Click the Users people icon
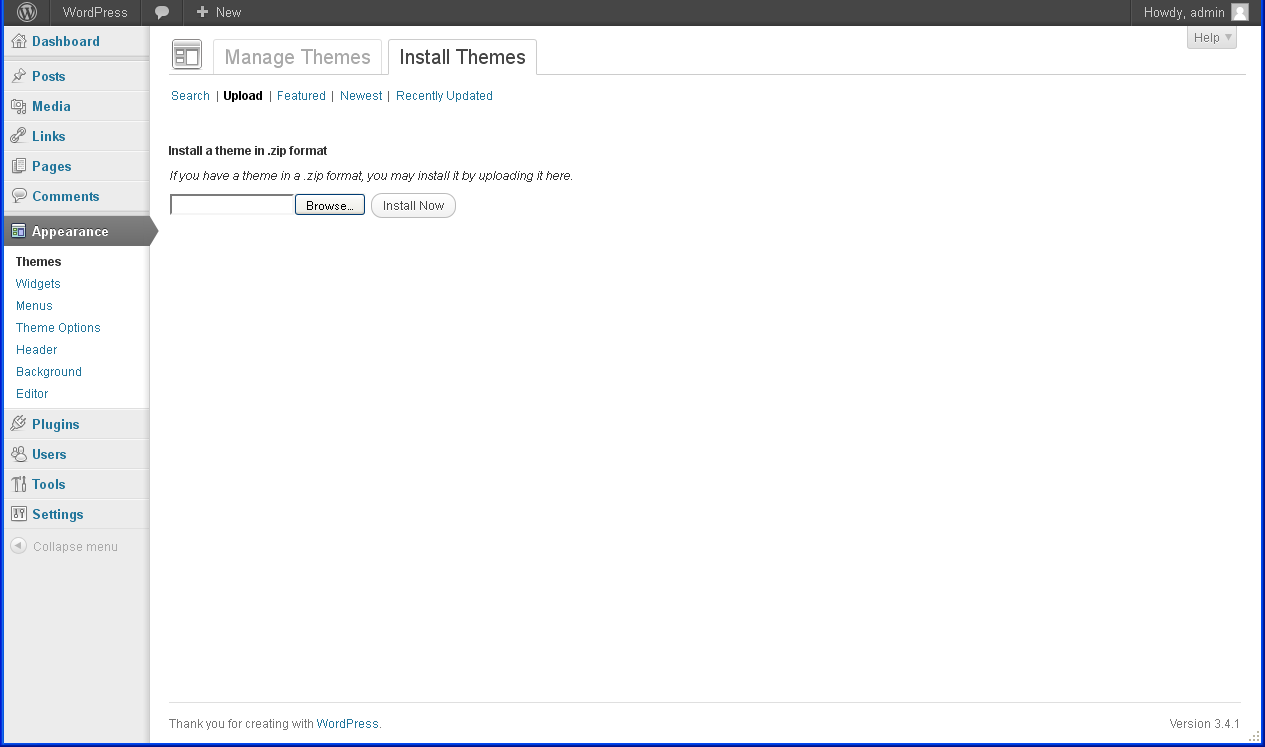 pos(19,454)
